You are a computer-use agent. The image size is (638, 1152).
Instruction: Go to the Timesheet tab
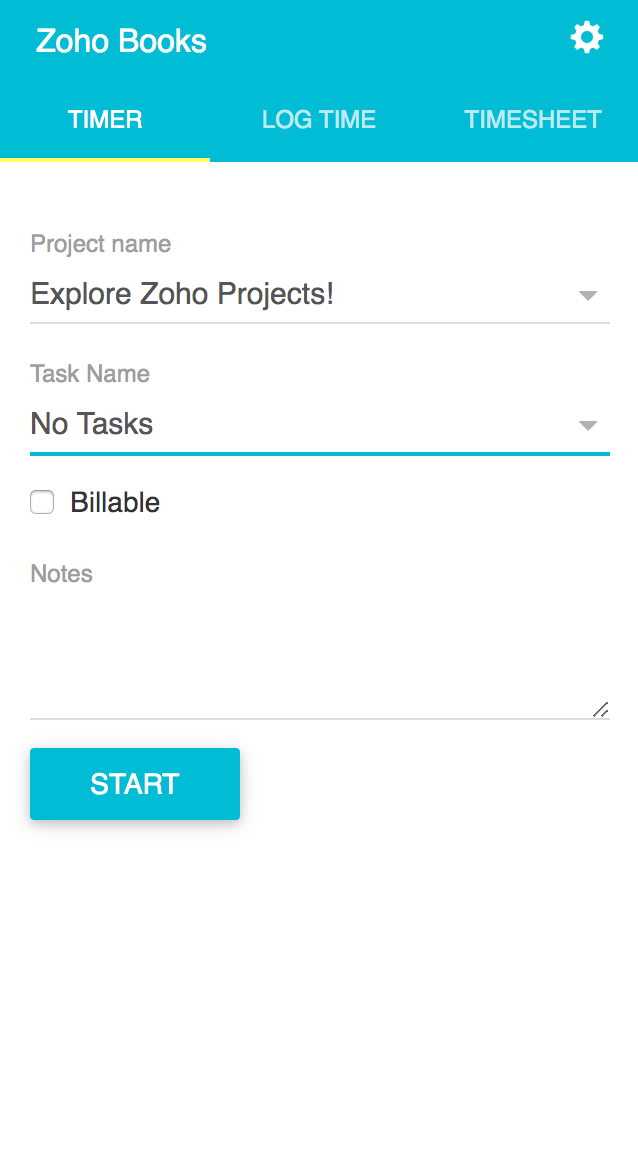click(x=532, y=120)
